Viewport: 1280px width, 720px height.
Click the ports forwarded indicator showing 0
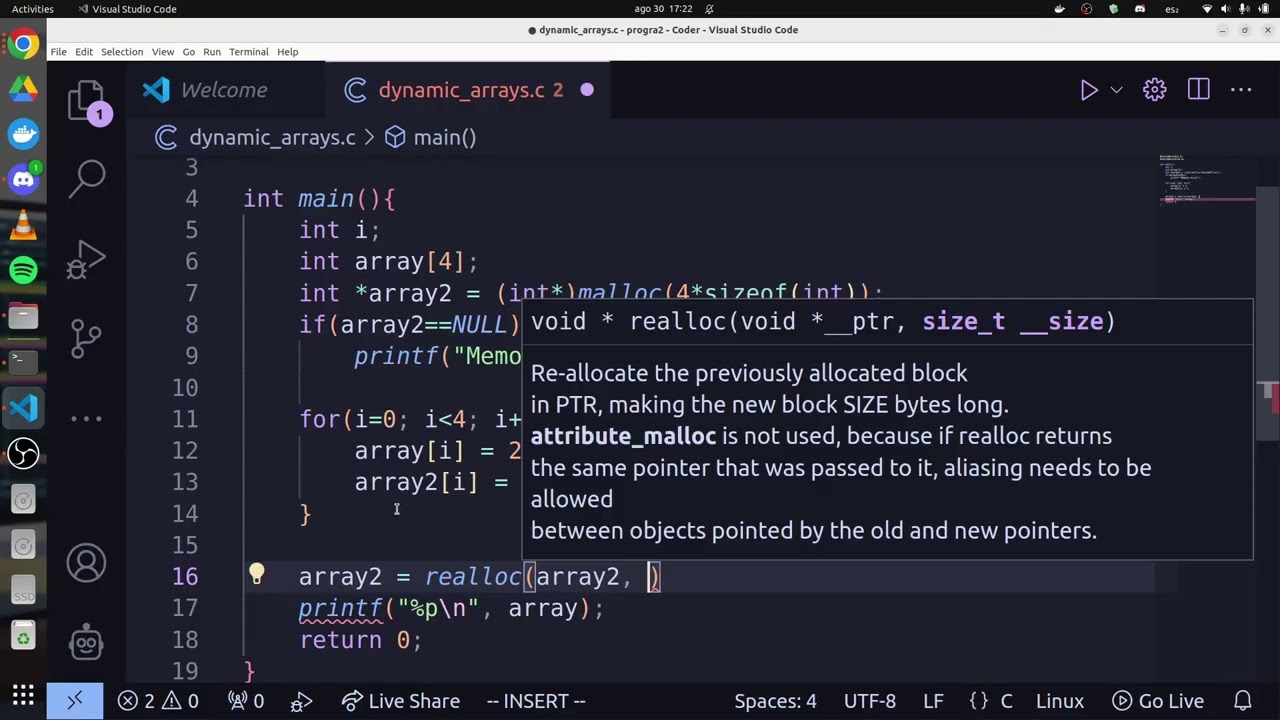tap(245, 701)
